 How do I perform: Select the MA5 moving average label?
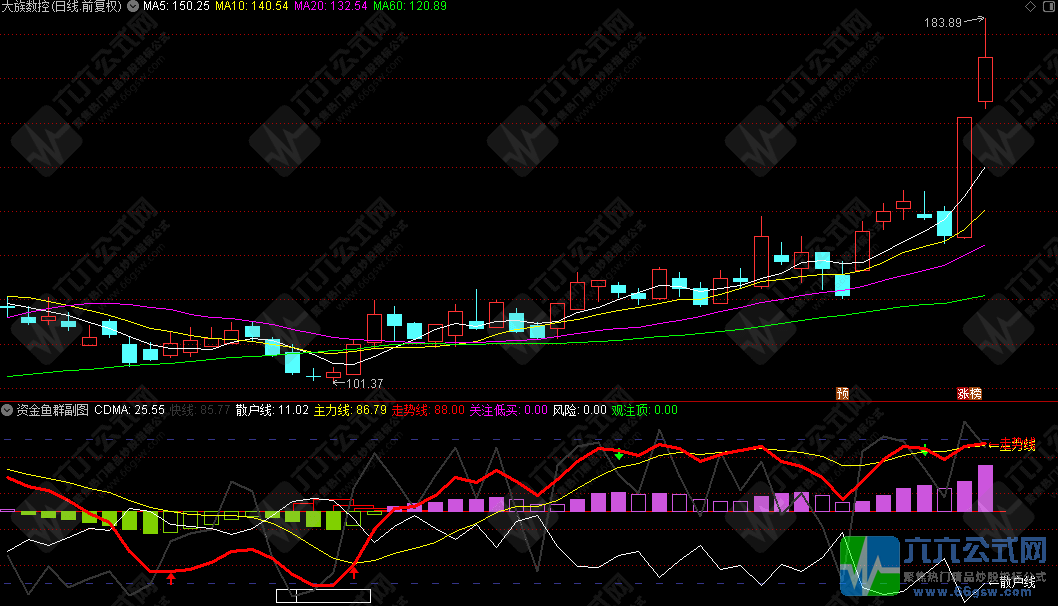[x=176, y=6]
